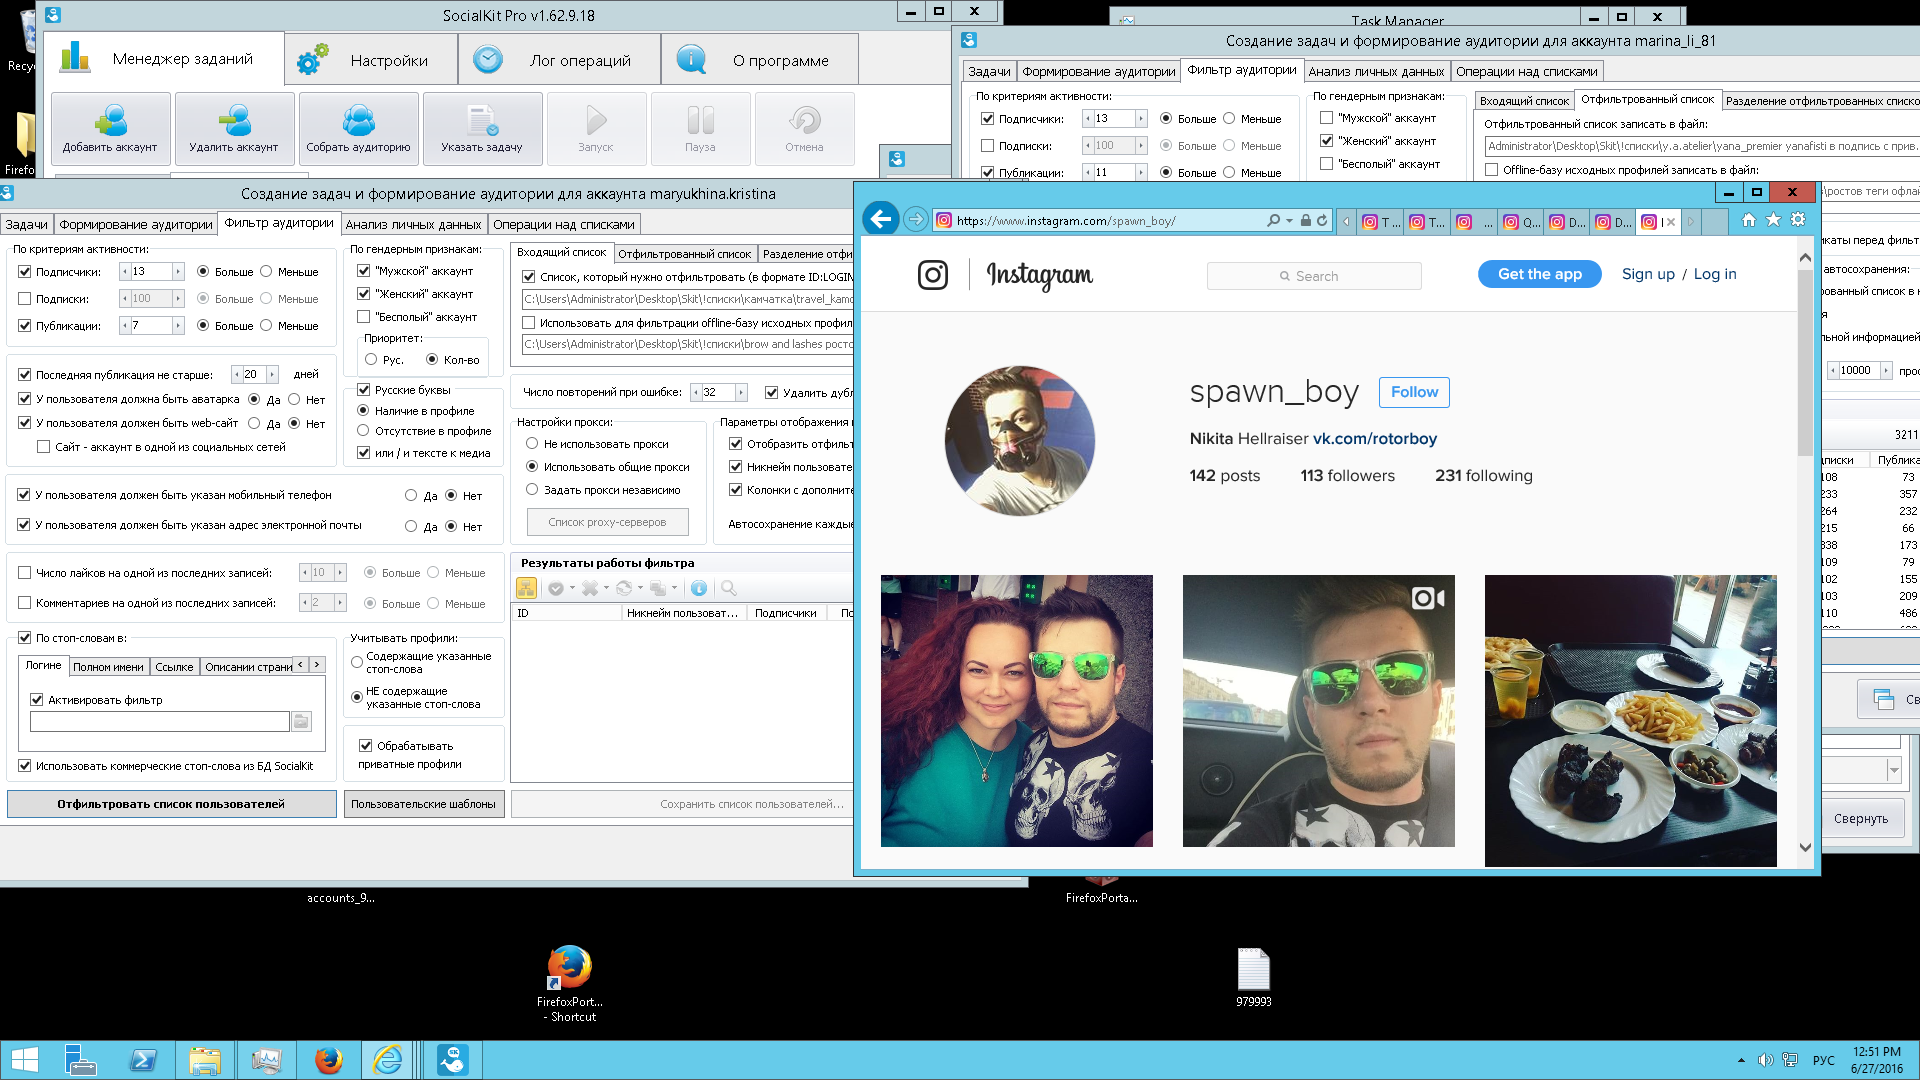Open Firefox from the taskbar
Viewport: 1920px width, 1080px height.
328,1060
